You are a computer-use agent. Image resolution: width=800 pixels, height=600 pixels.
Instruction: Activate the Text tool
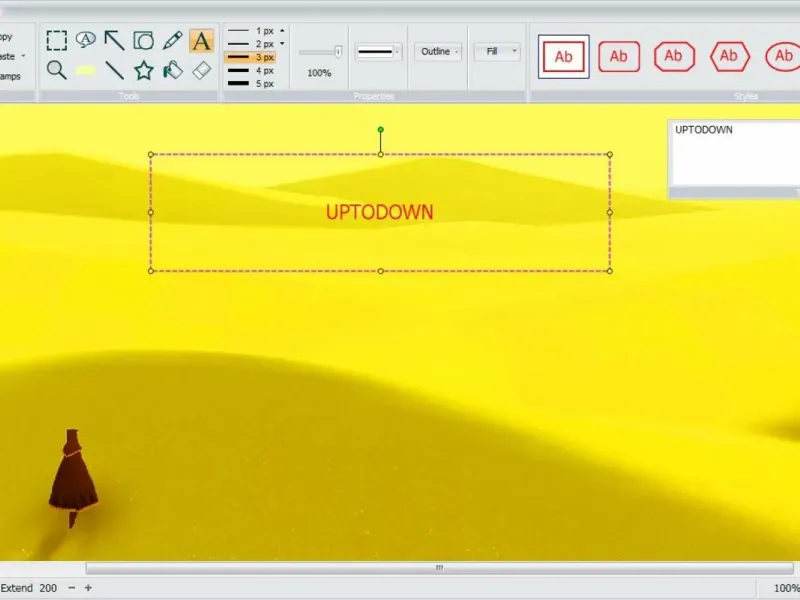coord(202,41)
